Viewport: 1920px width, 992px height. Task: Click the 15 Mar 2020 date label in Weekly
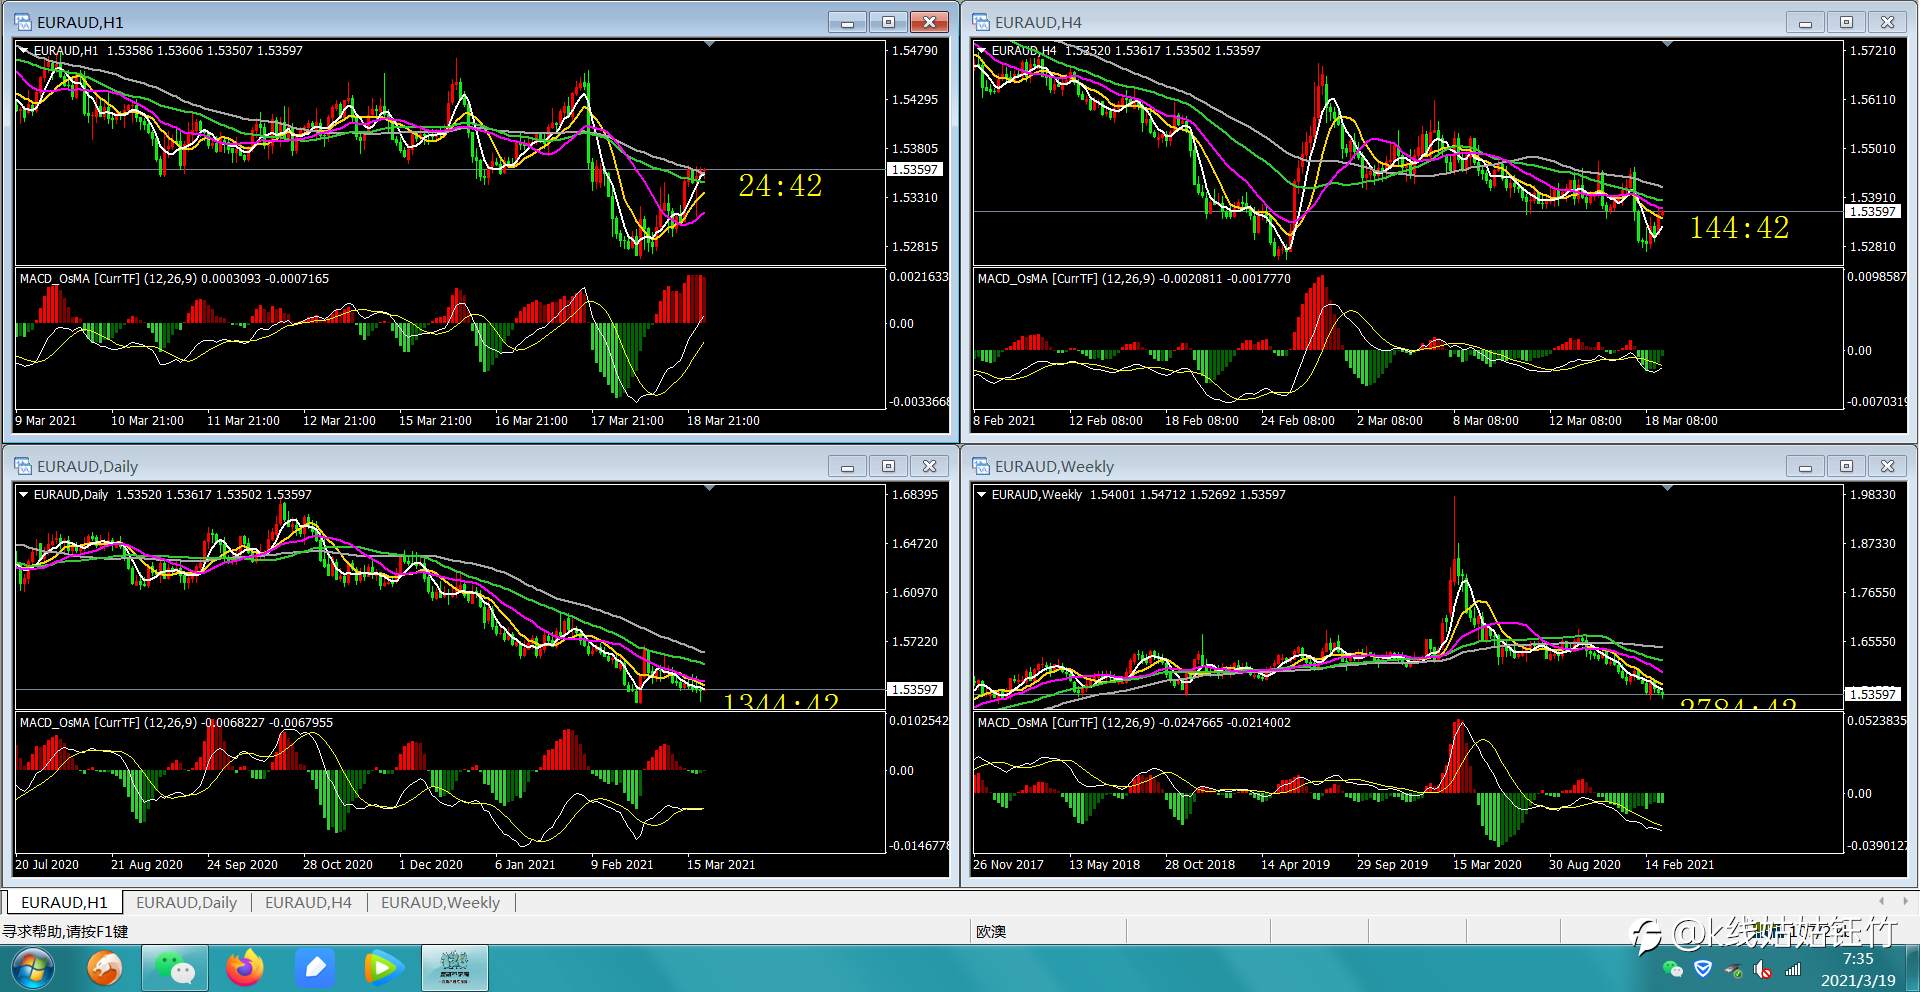point(1487,865)
